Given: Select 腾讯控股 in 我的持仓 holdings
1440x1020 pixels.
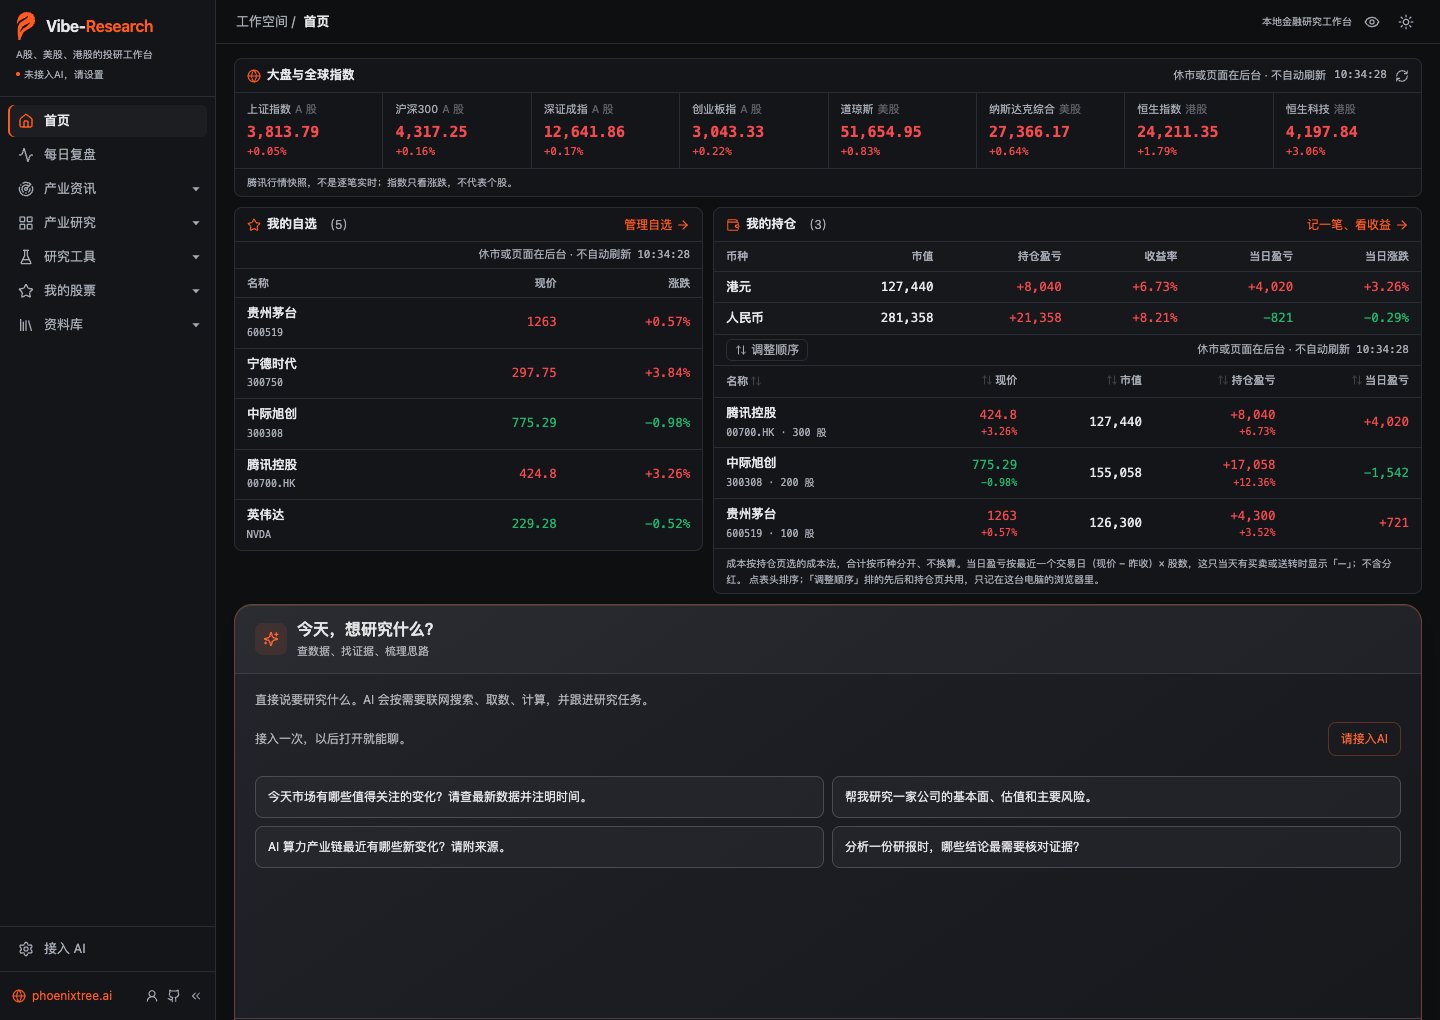Looking at the screenshot, I should (1067, 422).
